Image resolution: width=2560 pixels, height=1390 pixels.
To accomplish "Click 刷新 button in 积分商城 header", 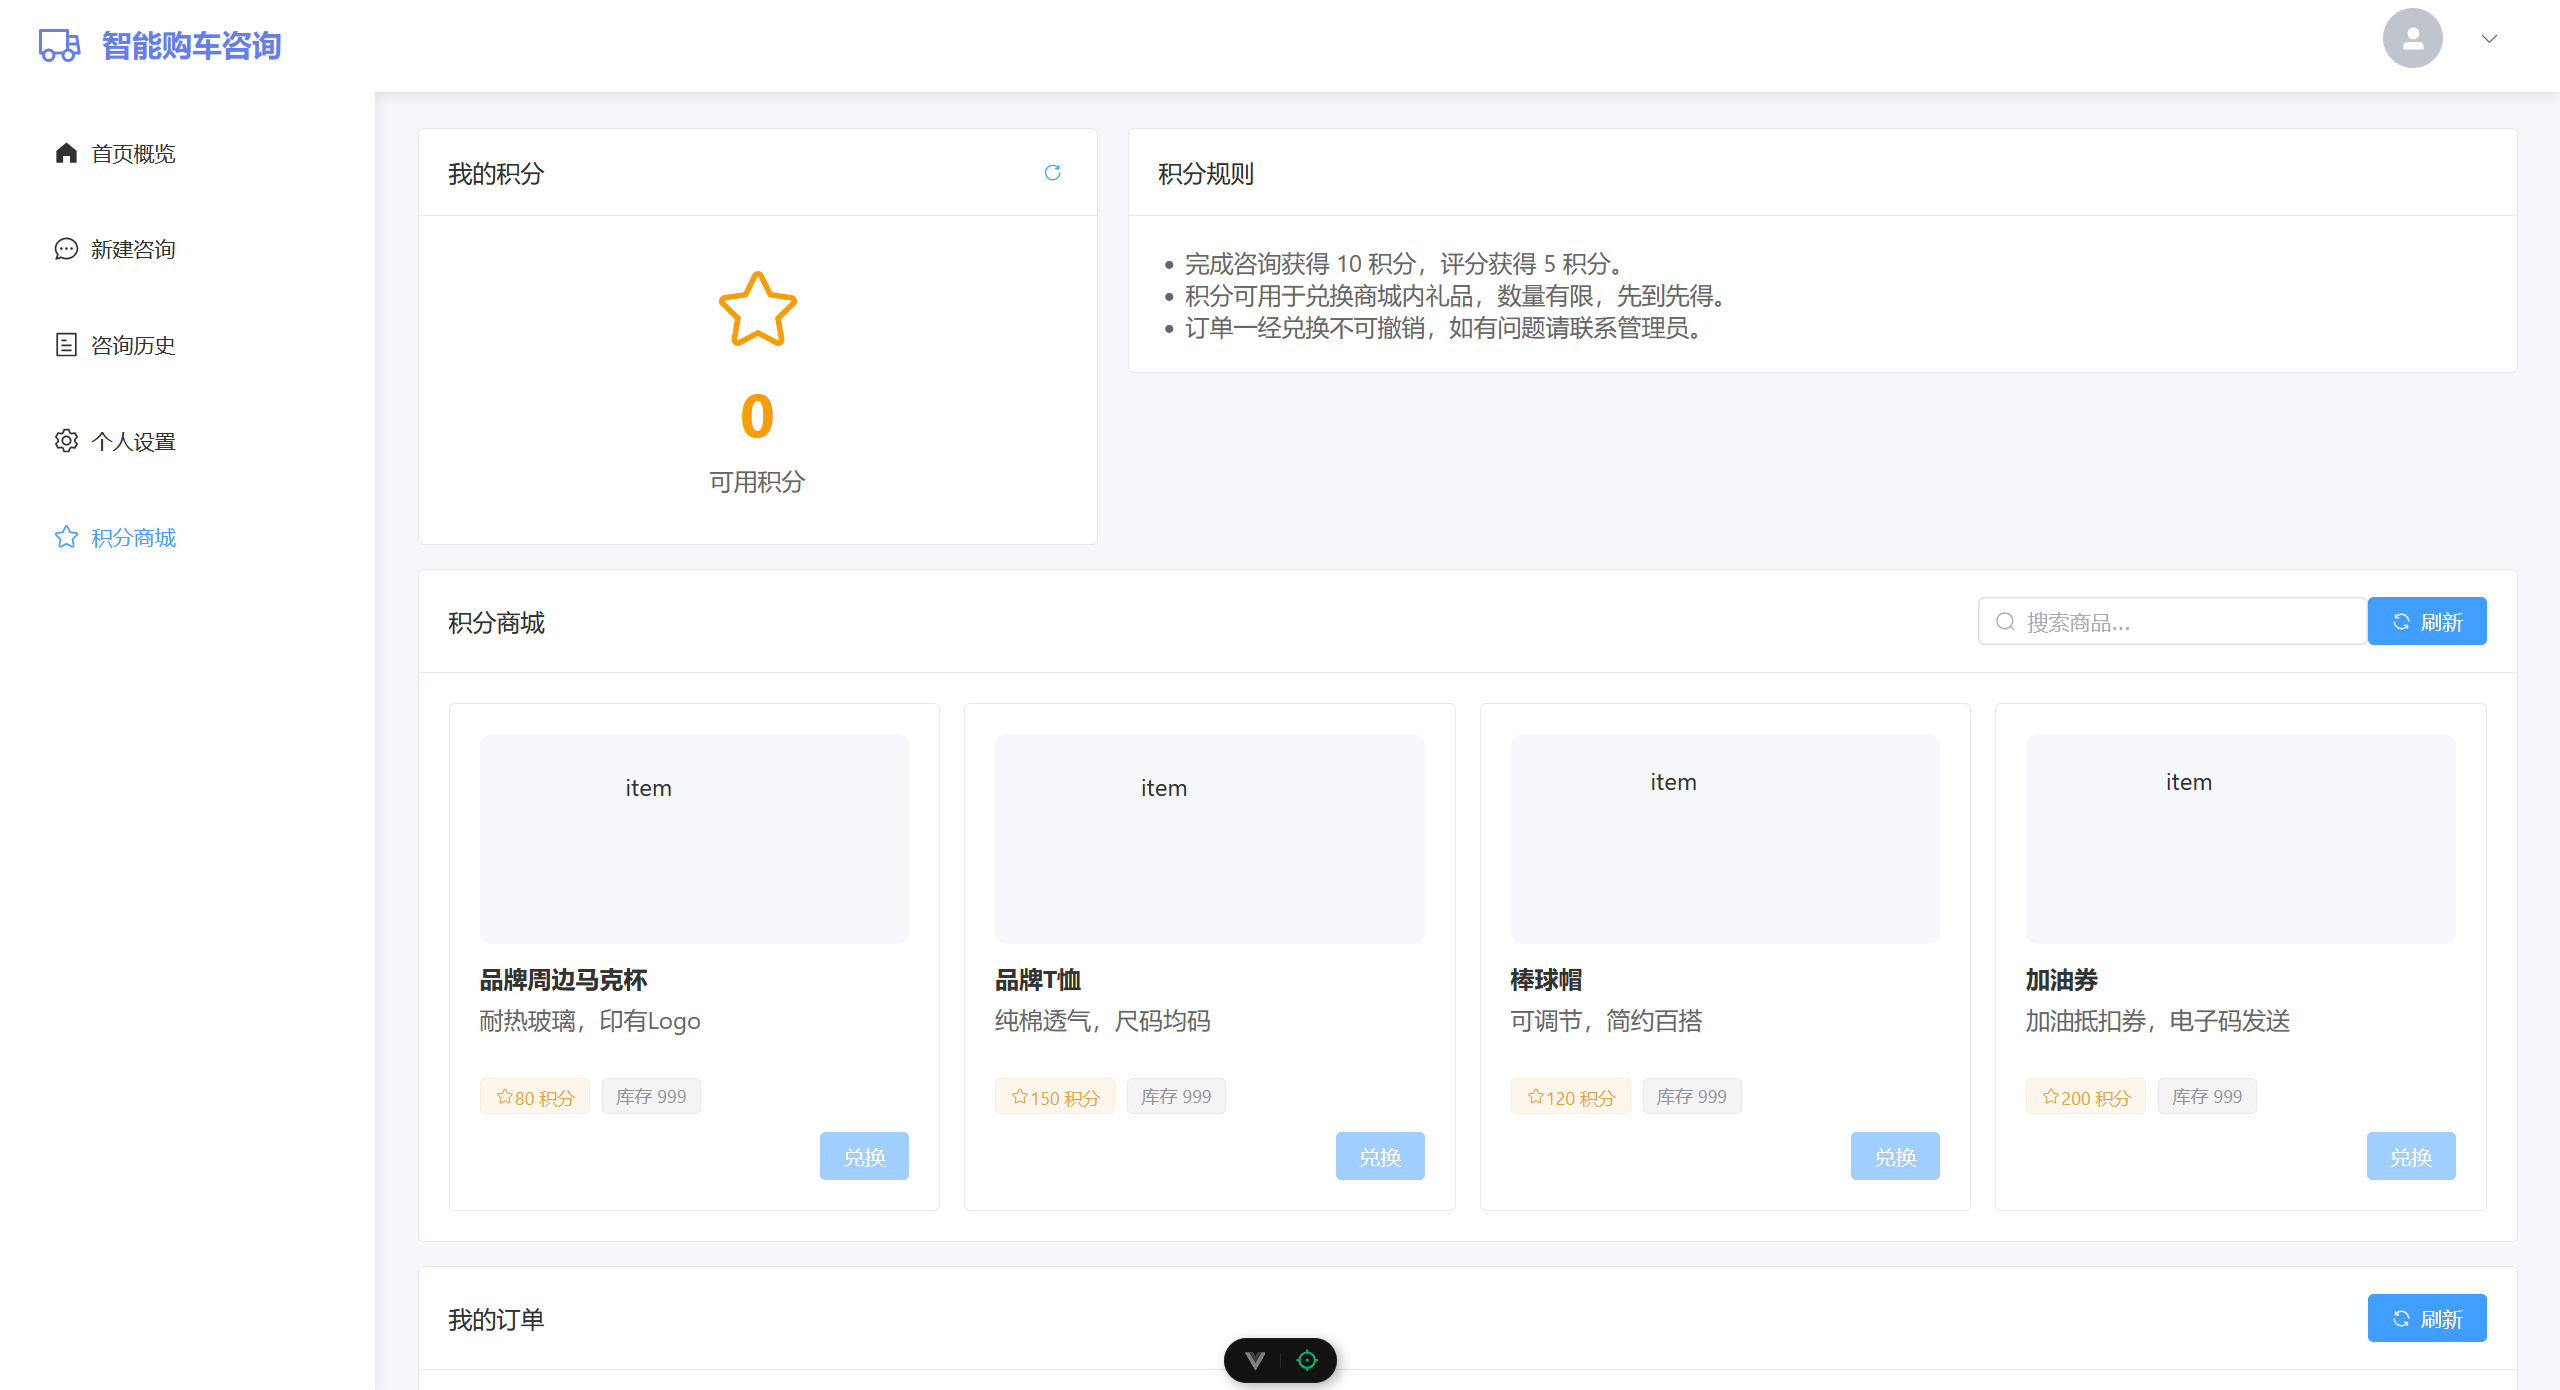I will [x=2426, y=622].
